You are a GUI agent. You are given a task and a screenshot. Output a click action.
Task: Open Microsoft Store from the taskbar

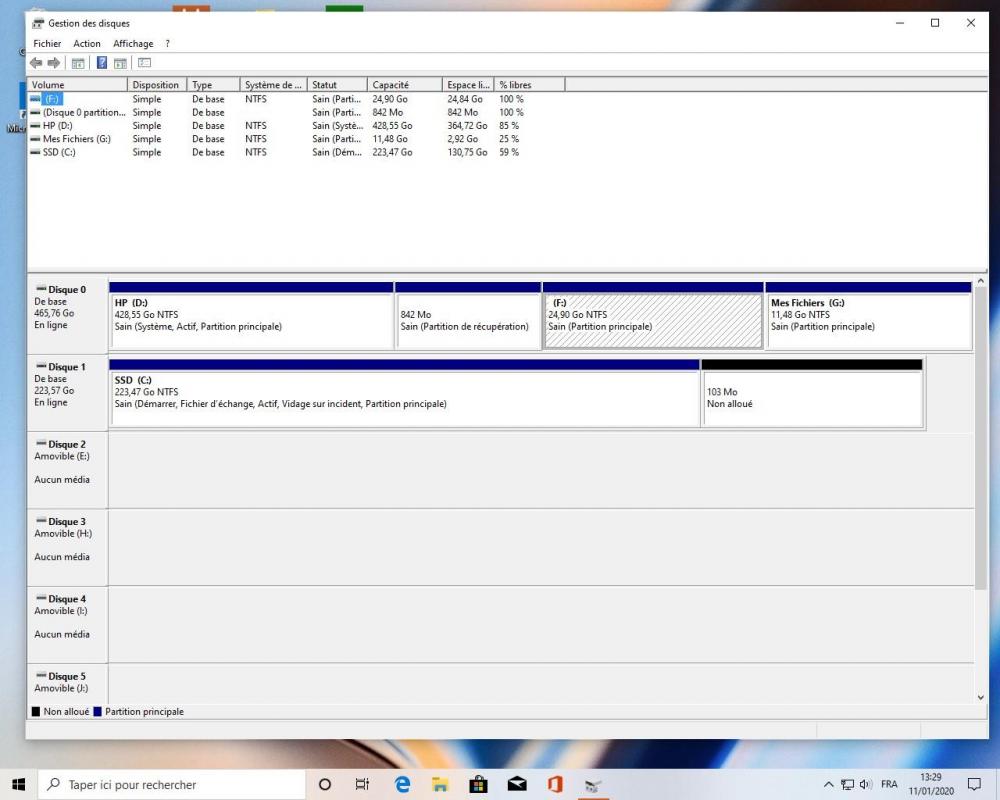click(x=478, y=785)
